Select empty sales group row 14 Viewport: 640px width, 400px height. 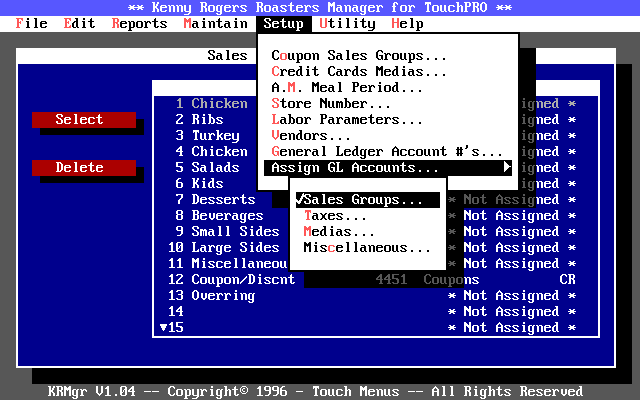[376, 311]
